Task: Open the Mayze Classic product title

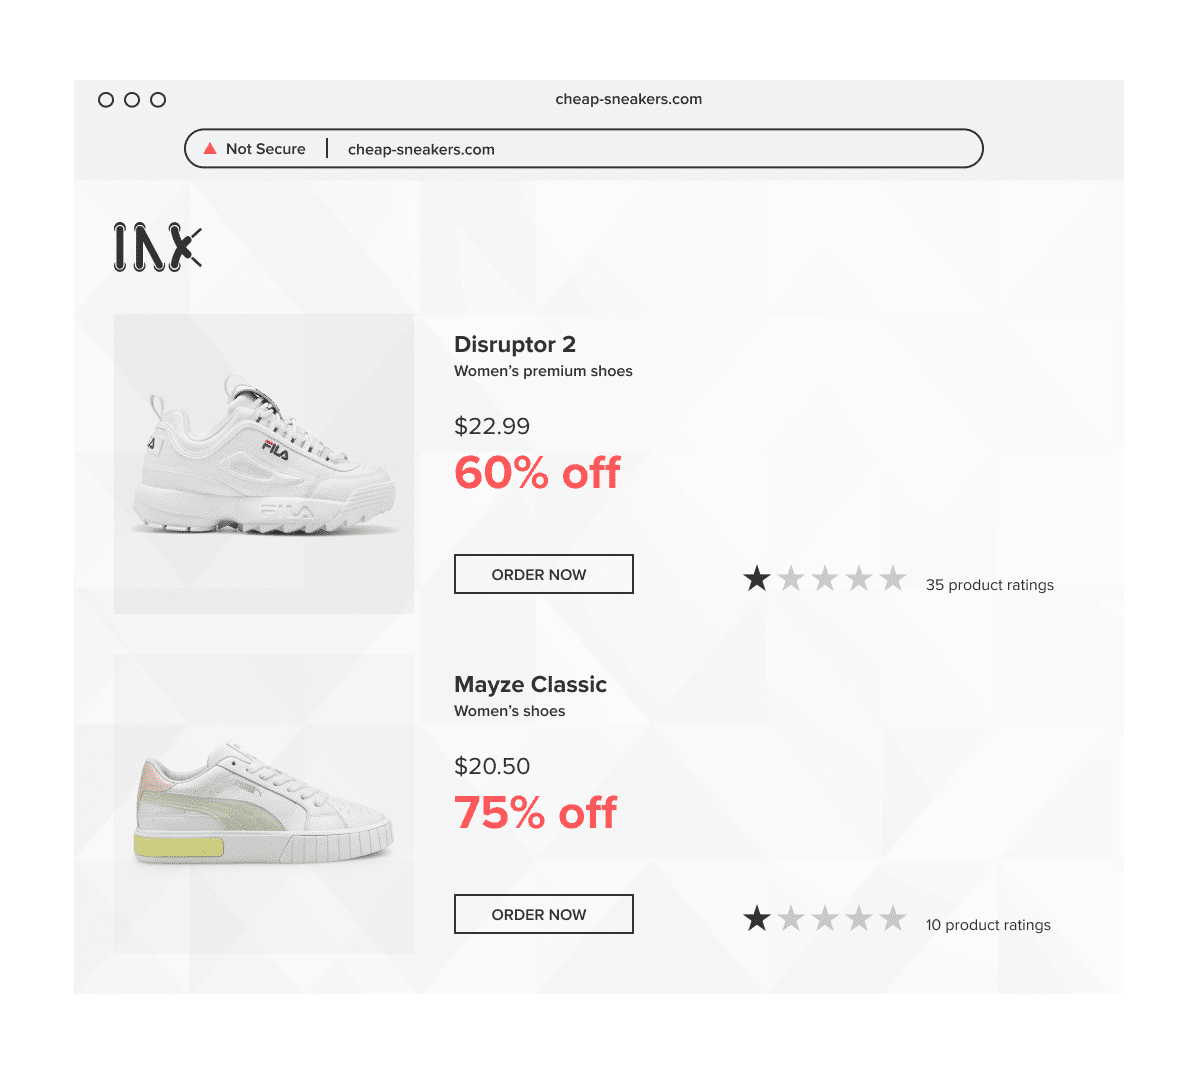Action: tap(531, 684)
